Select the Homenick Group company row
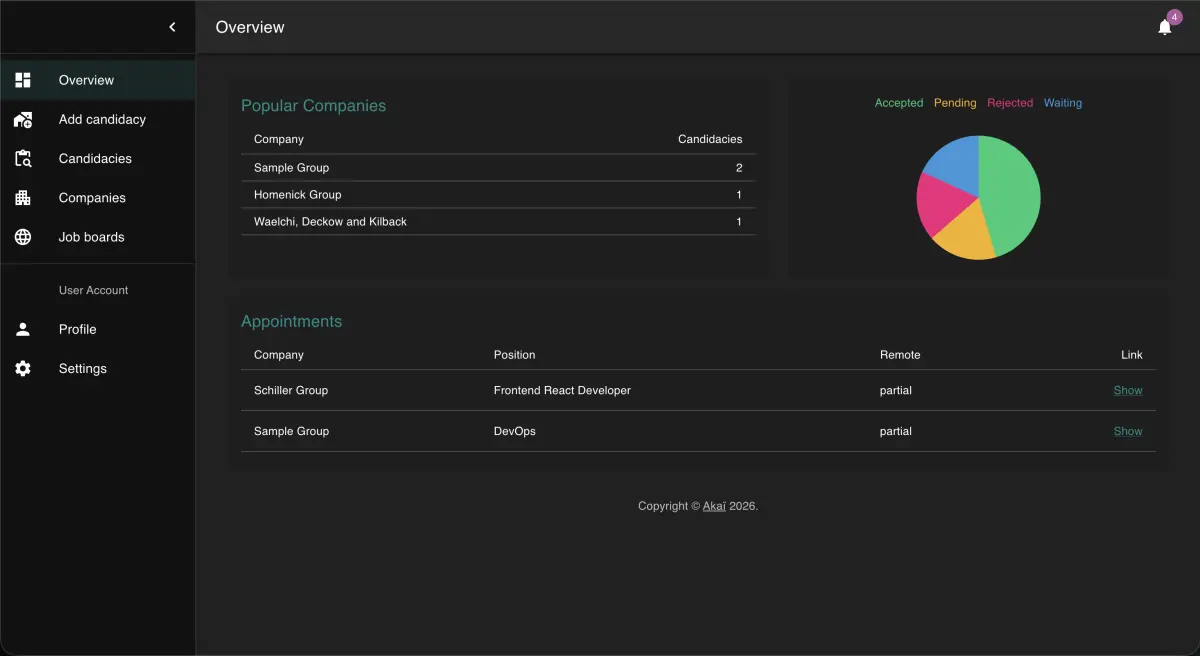Image resolution: width=1200 pixels, height=656 pixels. pos(498,195)
